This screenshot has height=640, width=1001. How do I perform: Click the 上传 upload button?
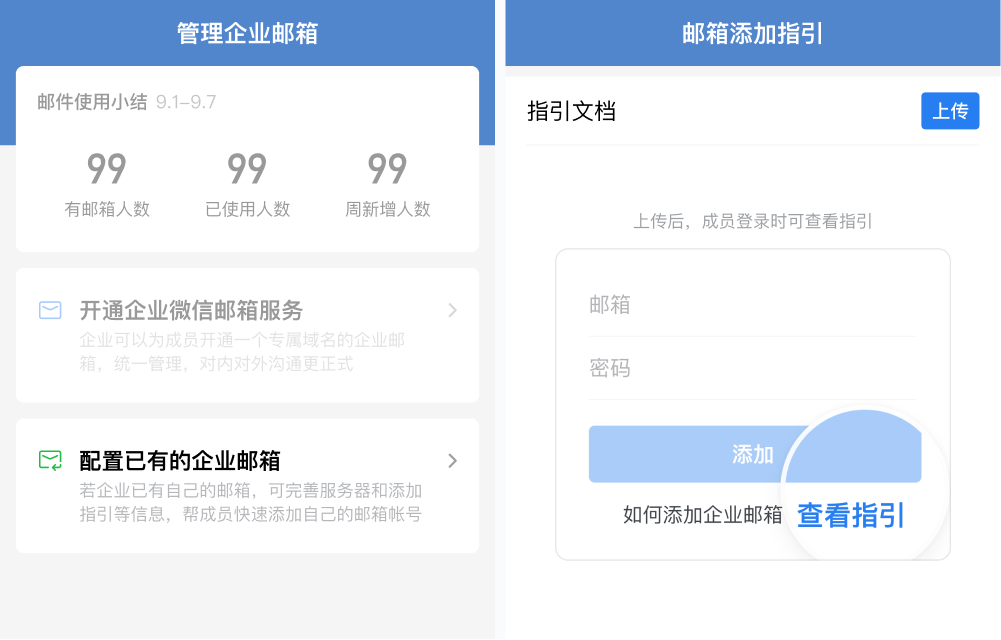(x=950, y=111)
